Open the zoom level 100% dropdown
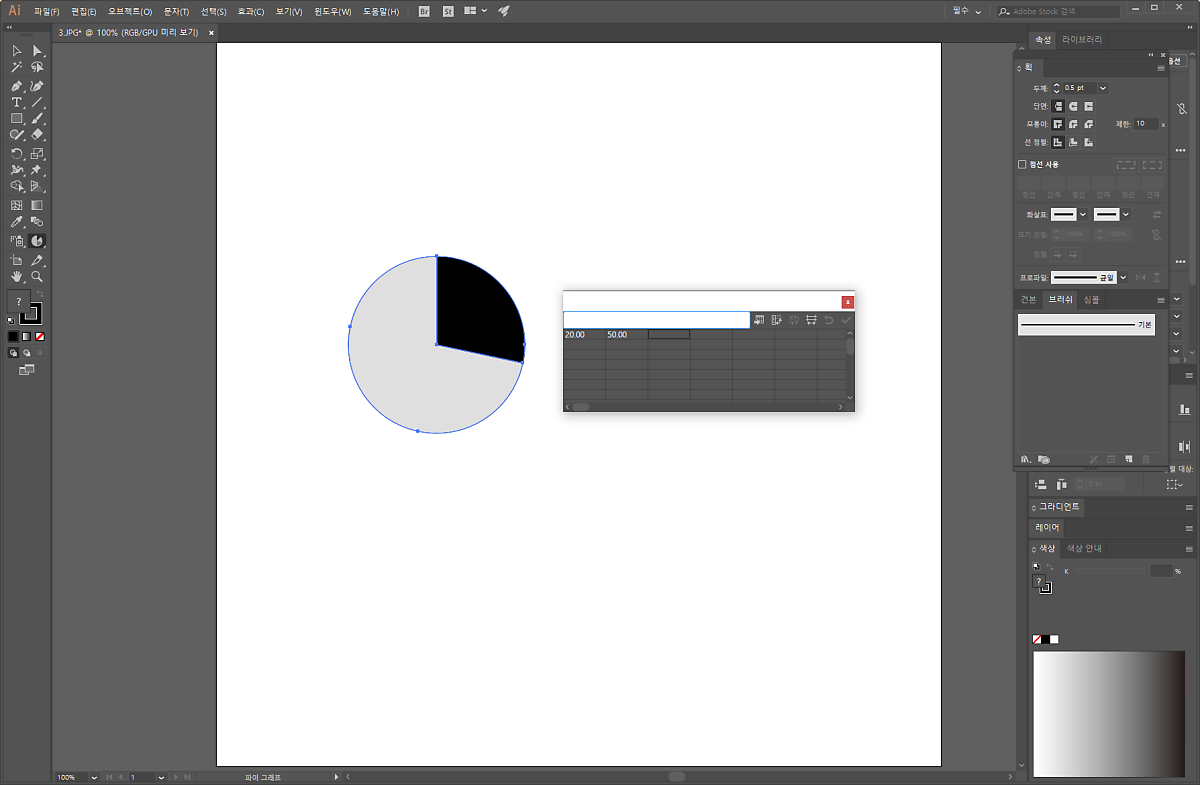This screenshot has width=1200, height=785. (94, 777)
